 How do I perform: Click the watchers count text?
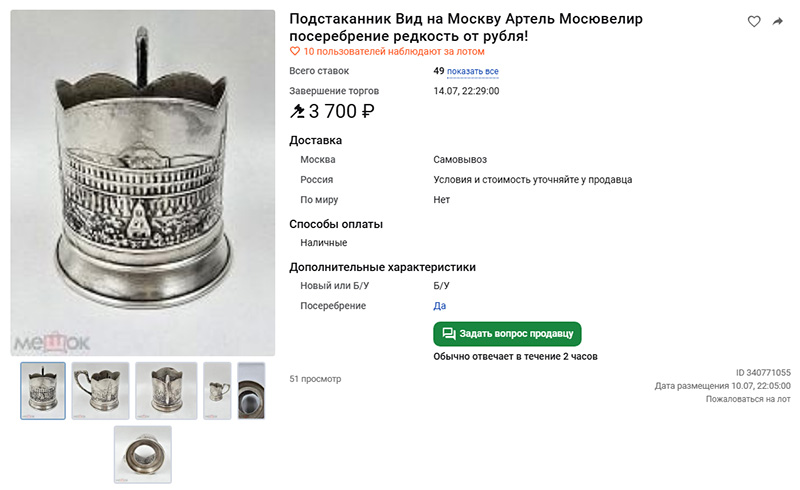click(394, 52)
